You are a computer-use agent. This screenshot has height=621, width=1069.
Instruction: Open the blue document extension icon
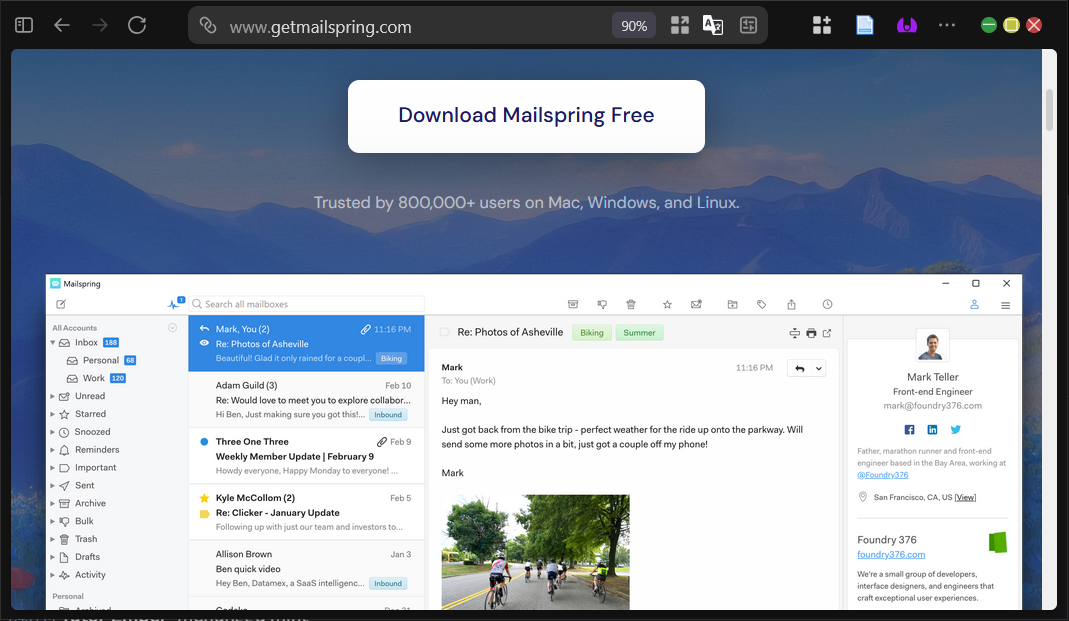[864, 26]
